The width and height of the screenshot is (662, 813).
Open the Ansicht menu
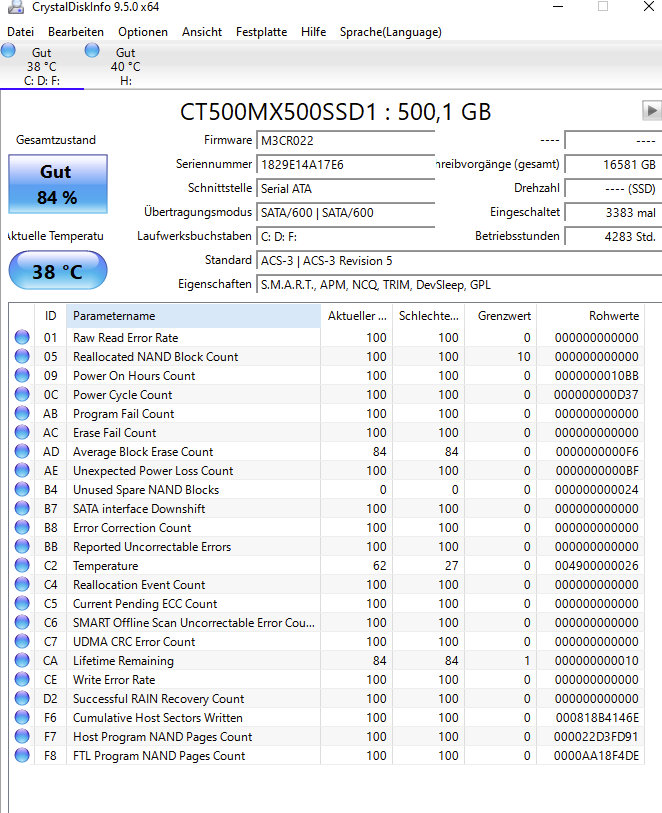[202, 32]
